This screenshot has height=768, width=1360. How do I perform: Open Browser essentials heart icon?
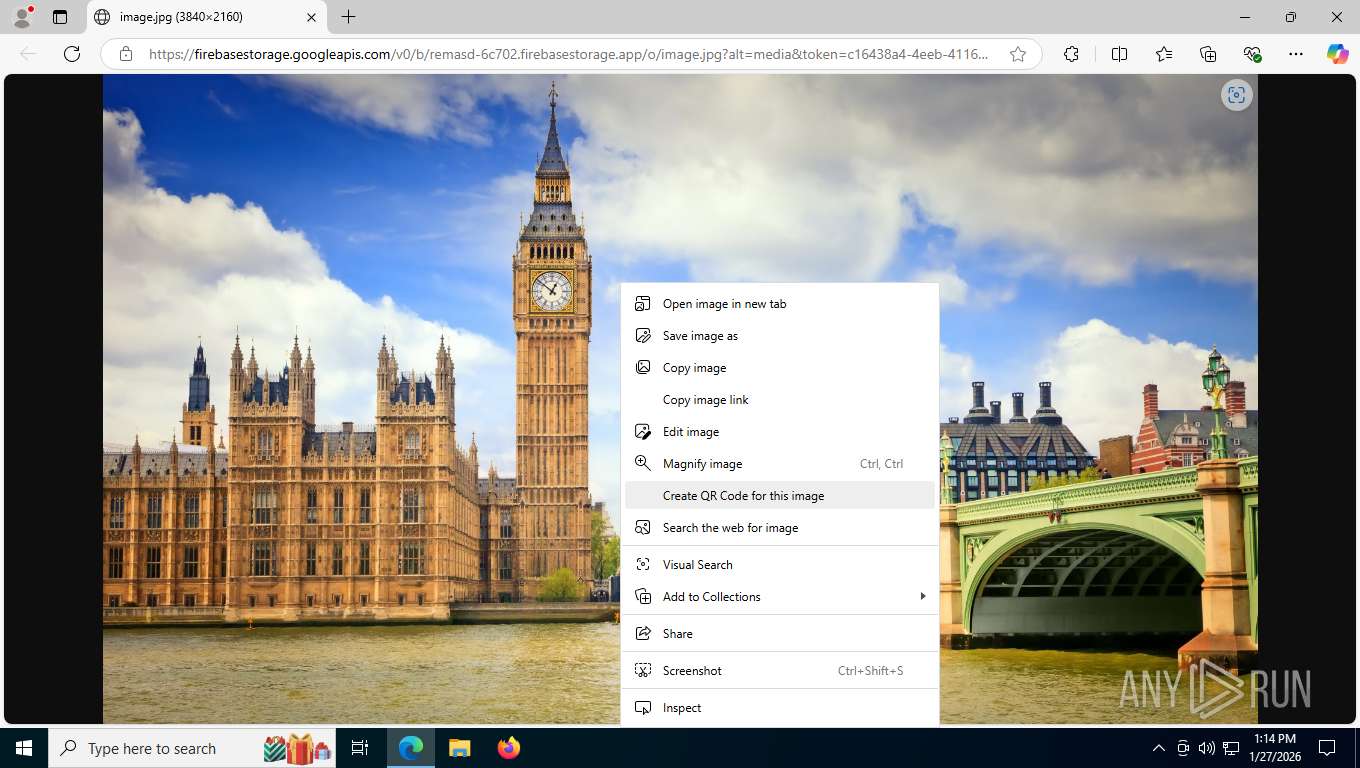pyautogui.click(x=1252, y=54)
